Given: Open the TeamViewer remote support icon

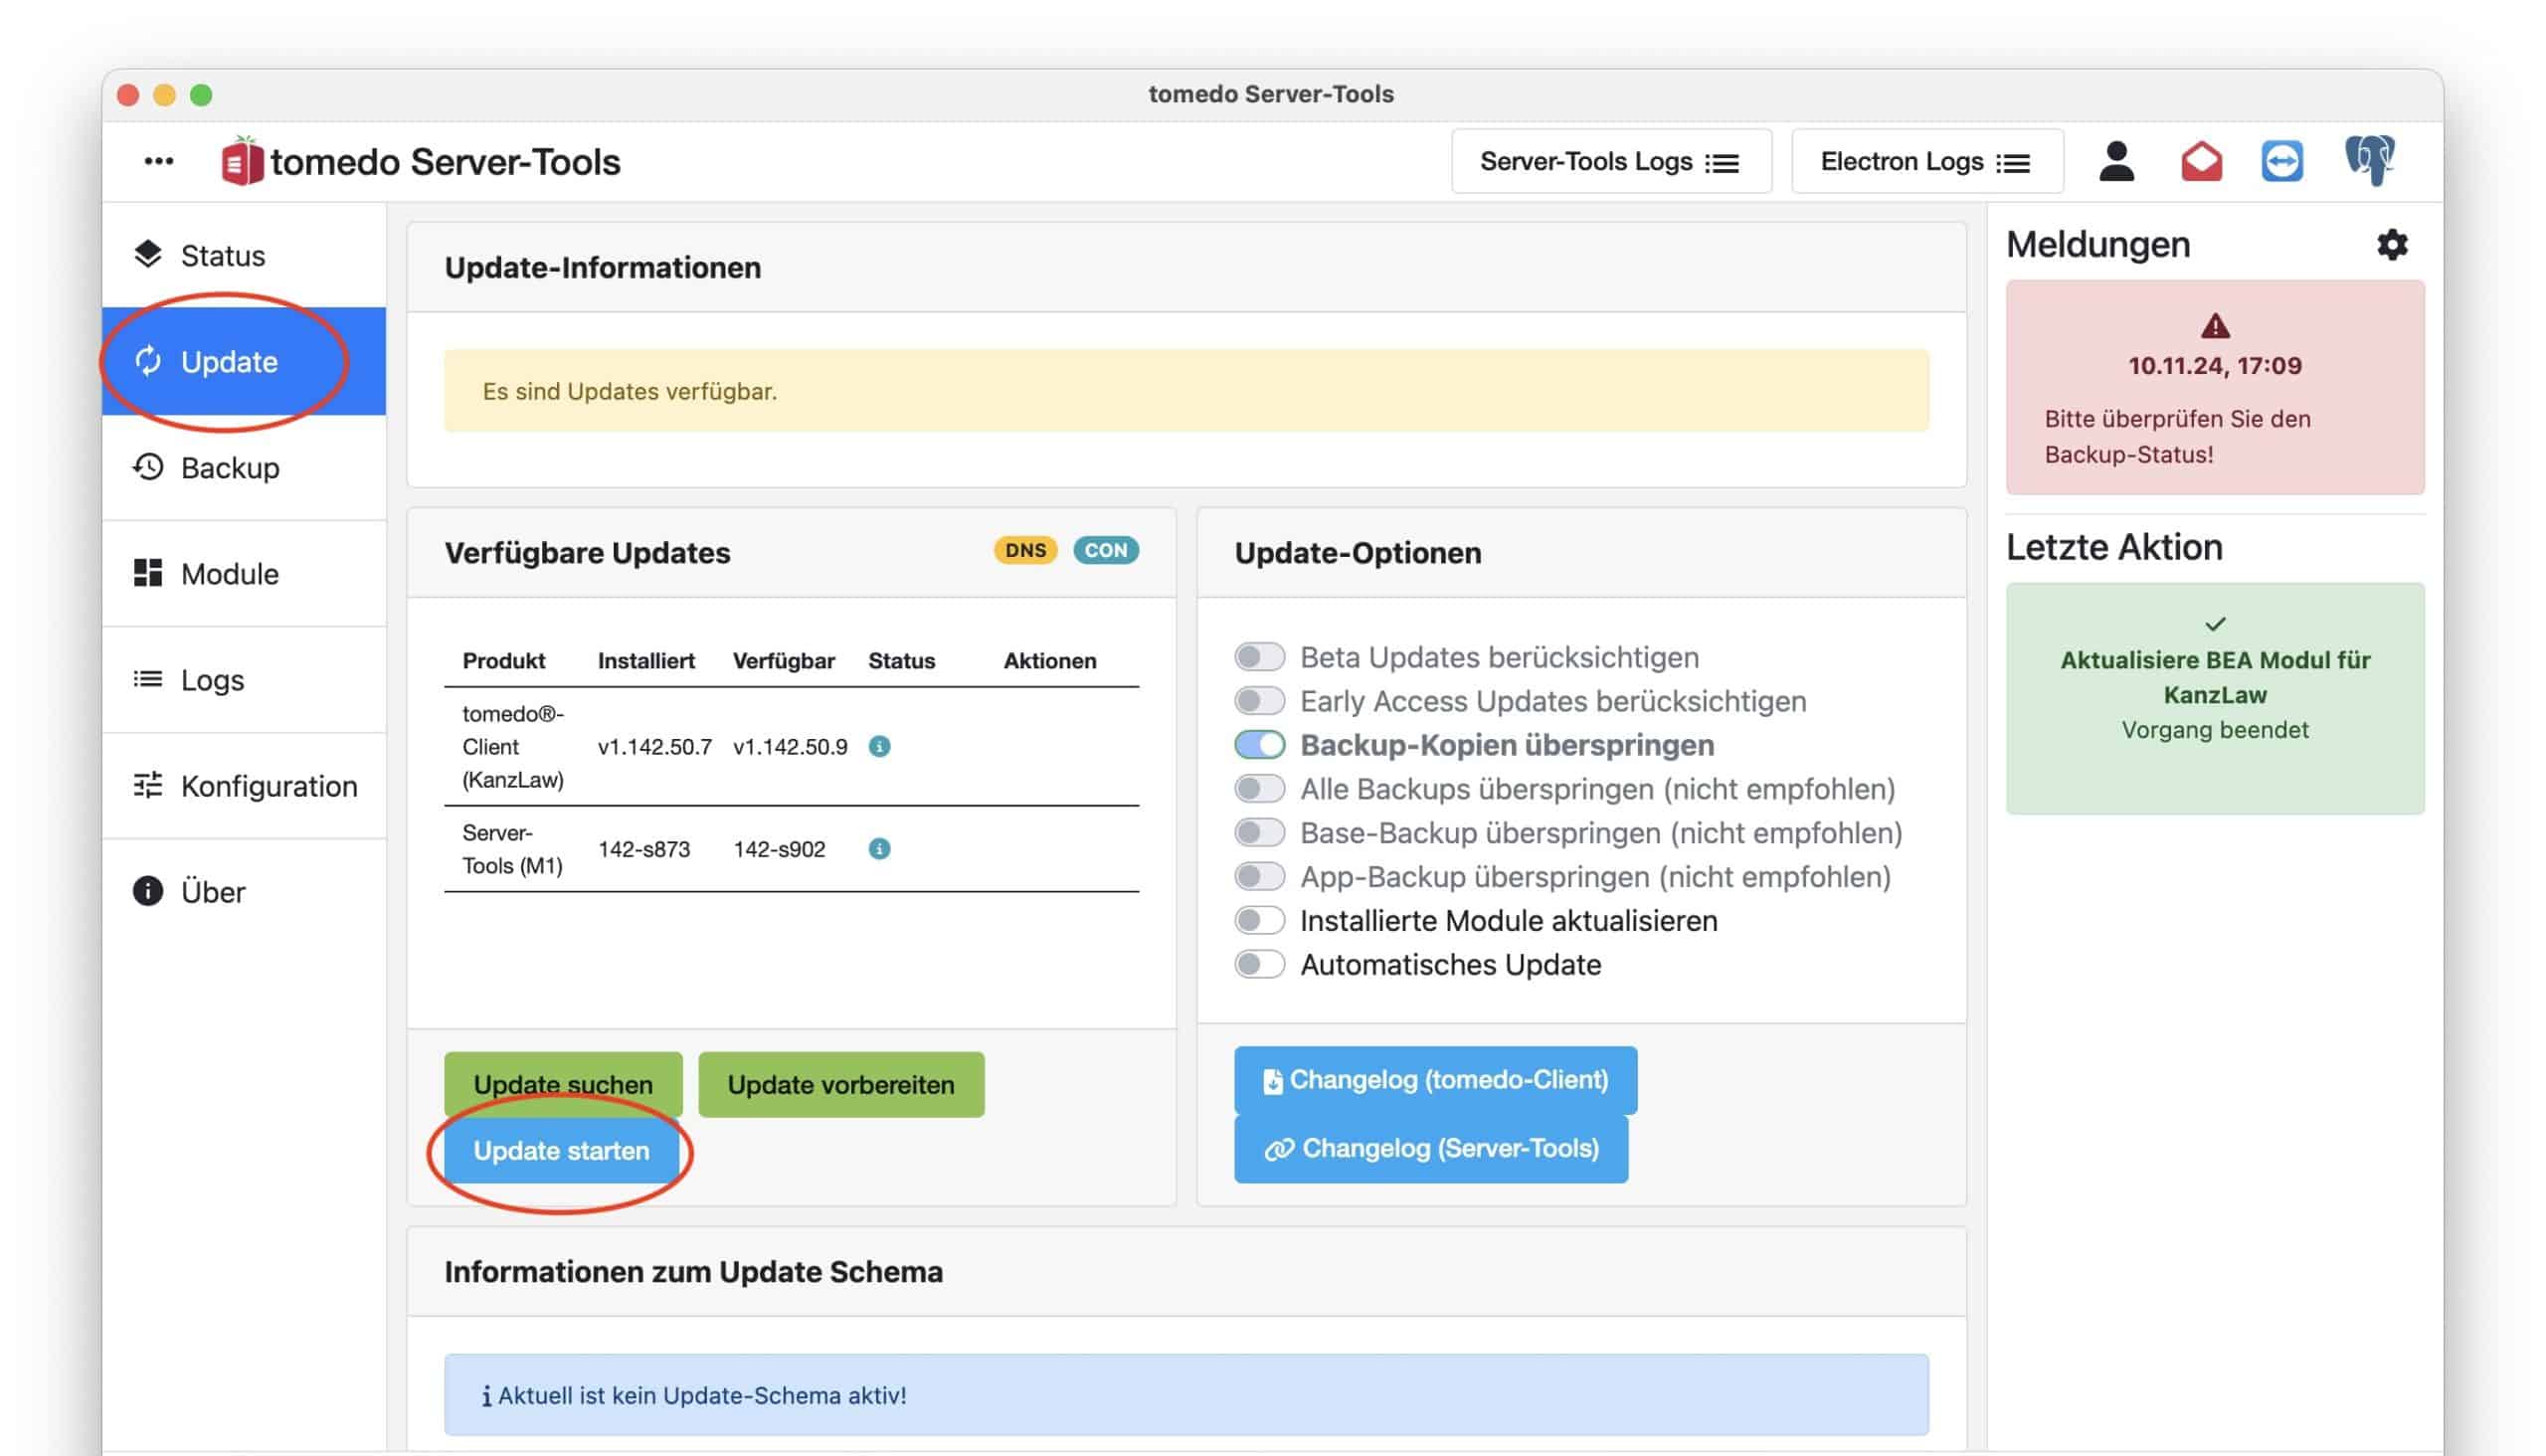Looking at the screenshot, I should point(2282,161).
